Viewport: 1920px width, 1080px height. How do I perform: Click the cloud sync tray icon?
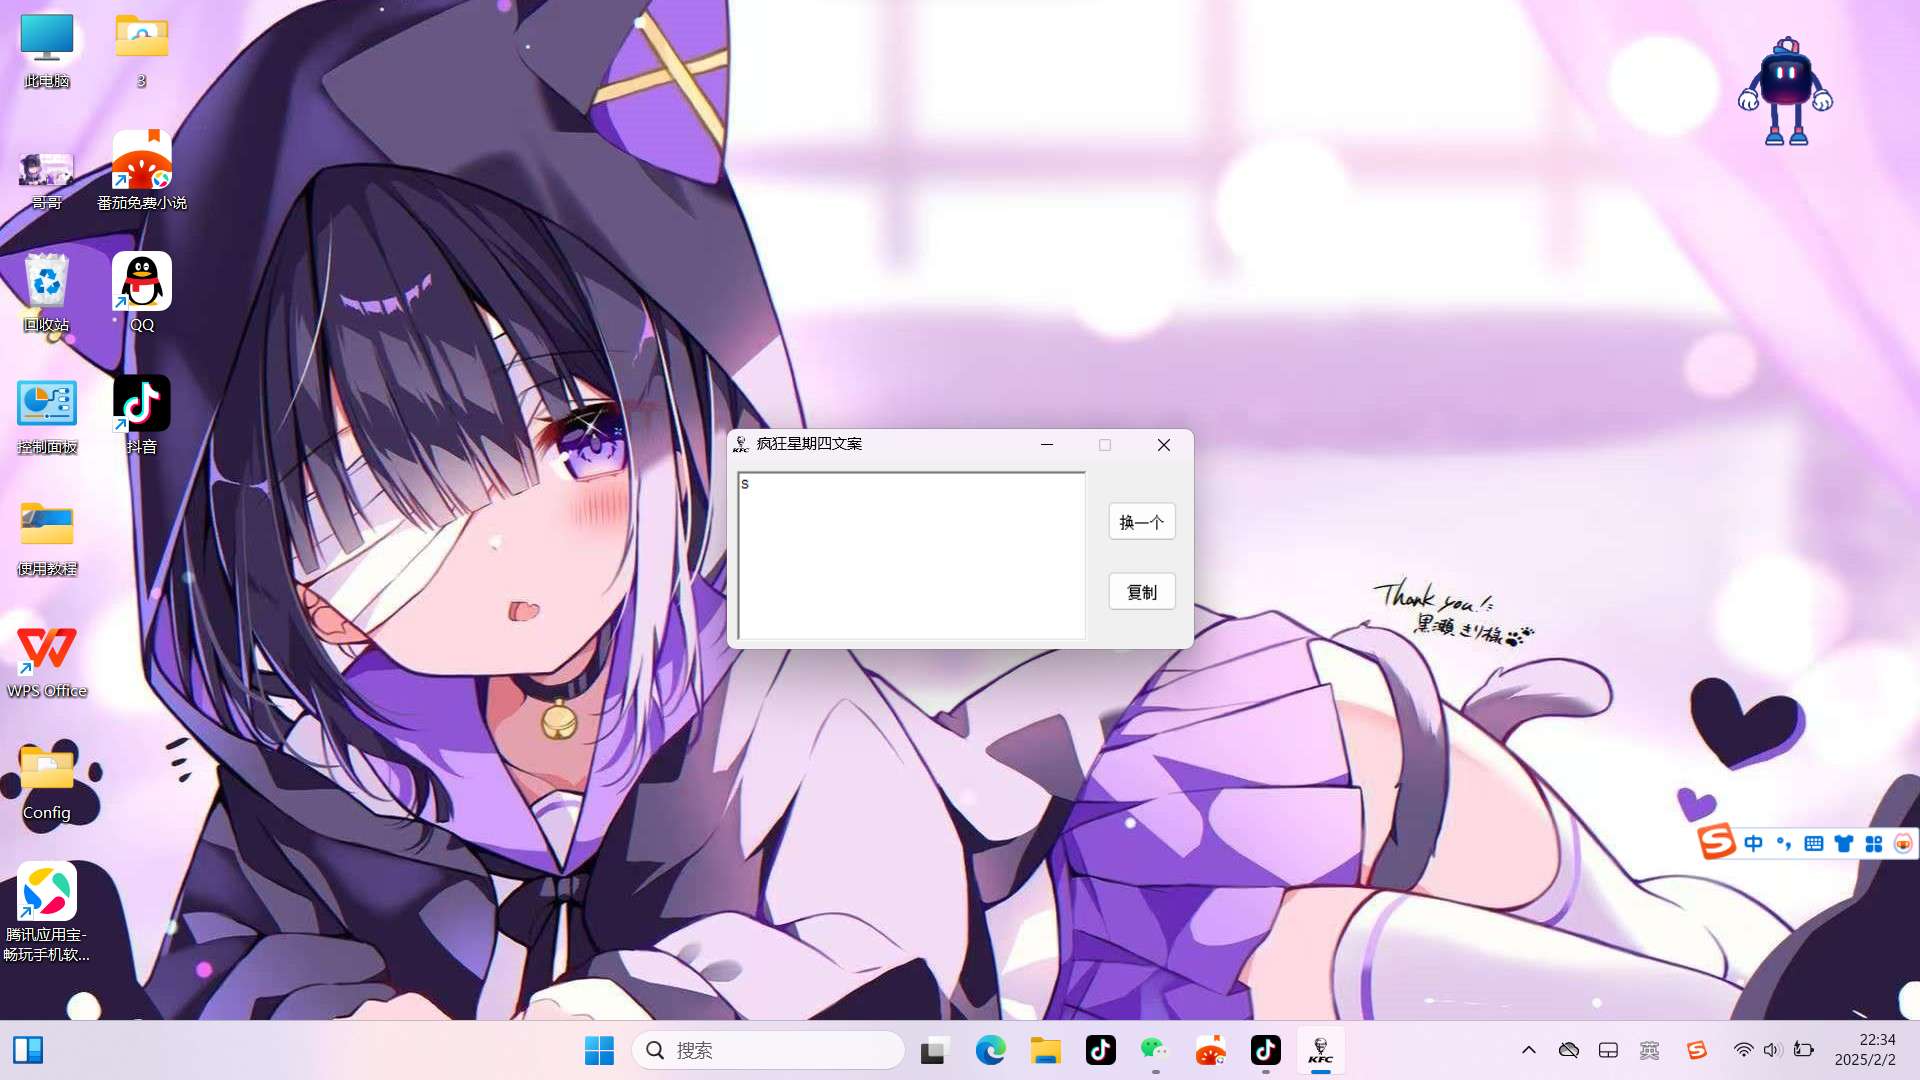(x=1569, y=1050)
